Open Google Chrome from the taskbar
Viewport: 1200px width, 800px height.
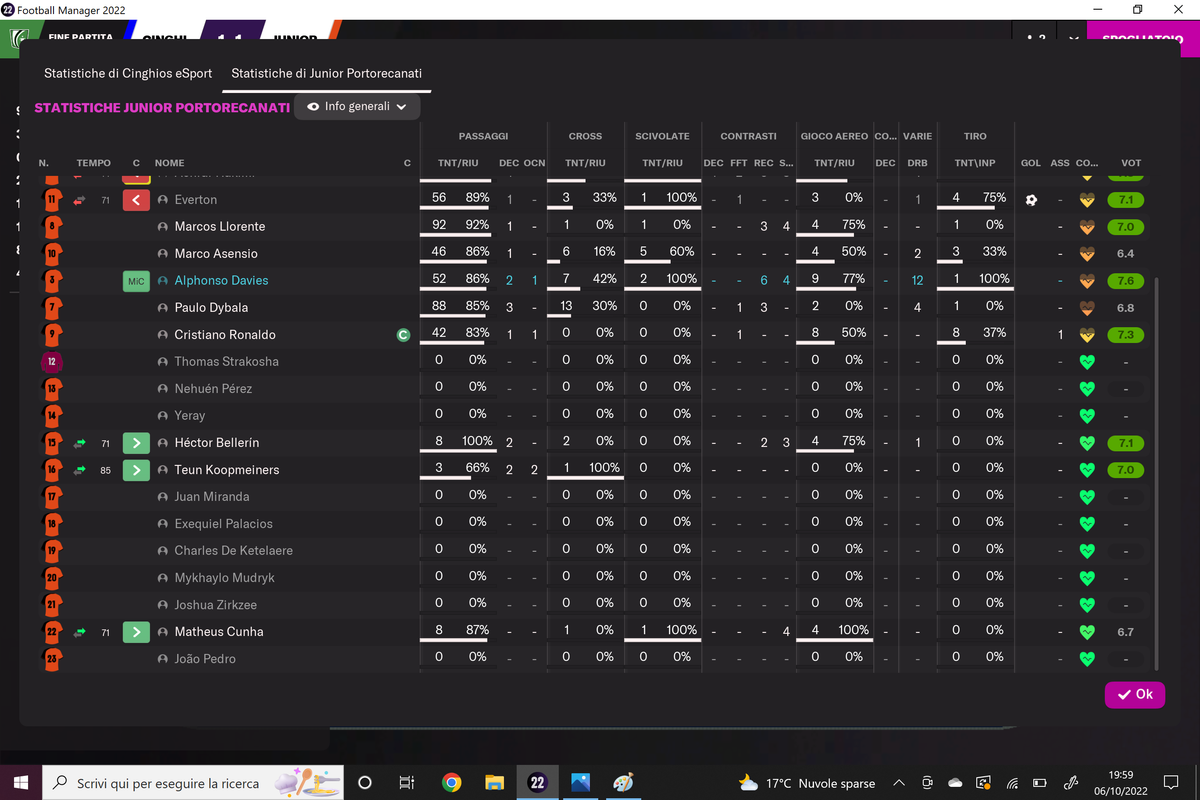pyautogui.click(x=451, y=783)
